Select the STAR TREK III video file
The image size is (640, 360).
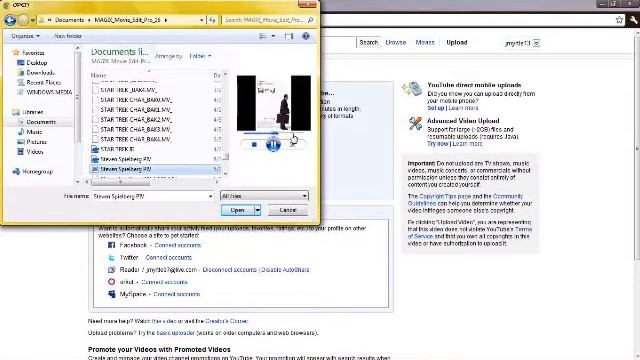tap(117, 149)
